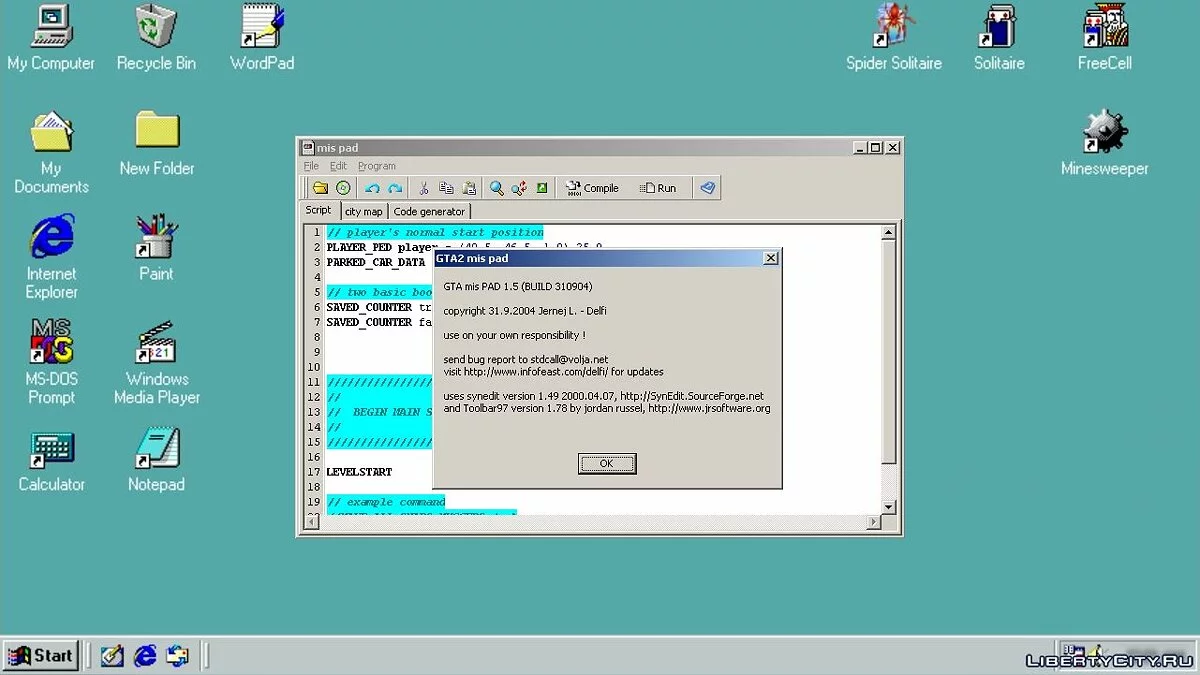The width and height of the screenshot is (1200, 675).
Task: Switch to the Code generator tab
Action: (x=429, y=211)
